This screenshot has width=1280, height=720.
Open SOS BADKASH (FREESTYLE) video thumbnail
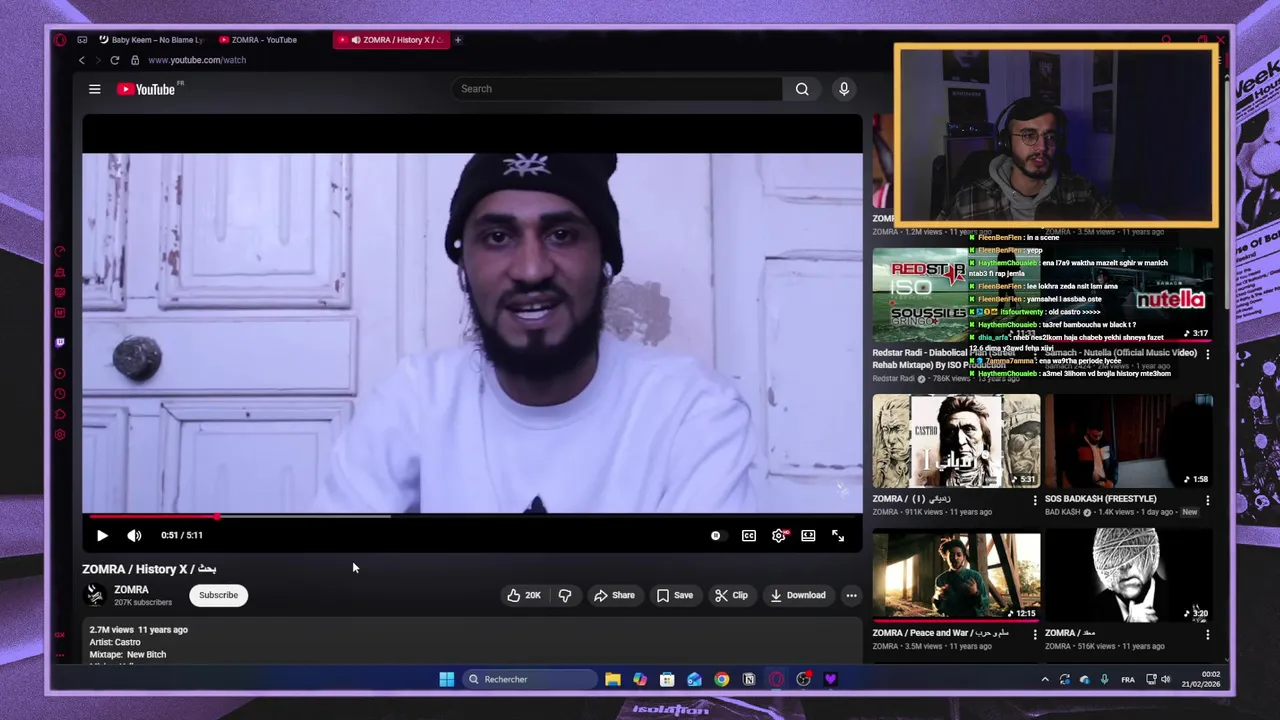click(1129, 441)
